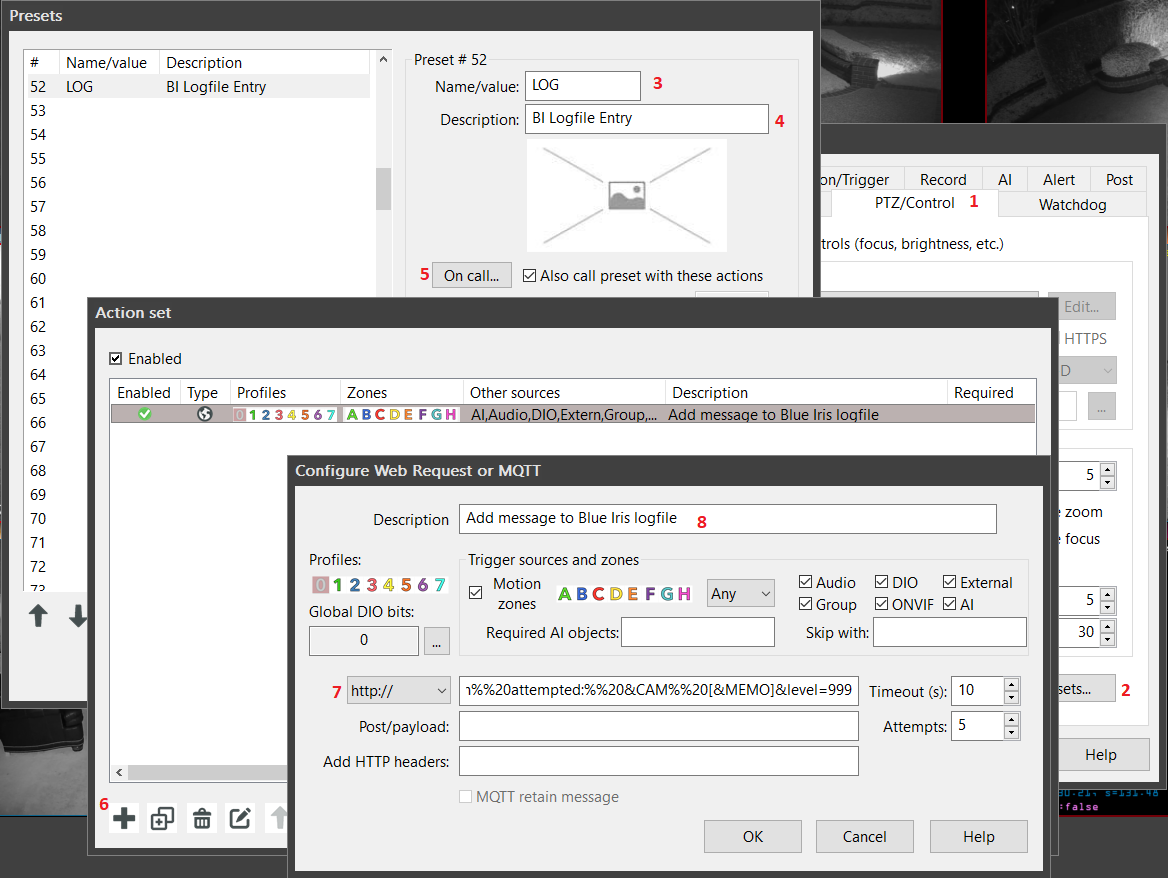Viewport: 1168px width, 878px height.
Task: Click the ellipsis button beside Global DIO bits
Action: pos(436,640)
